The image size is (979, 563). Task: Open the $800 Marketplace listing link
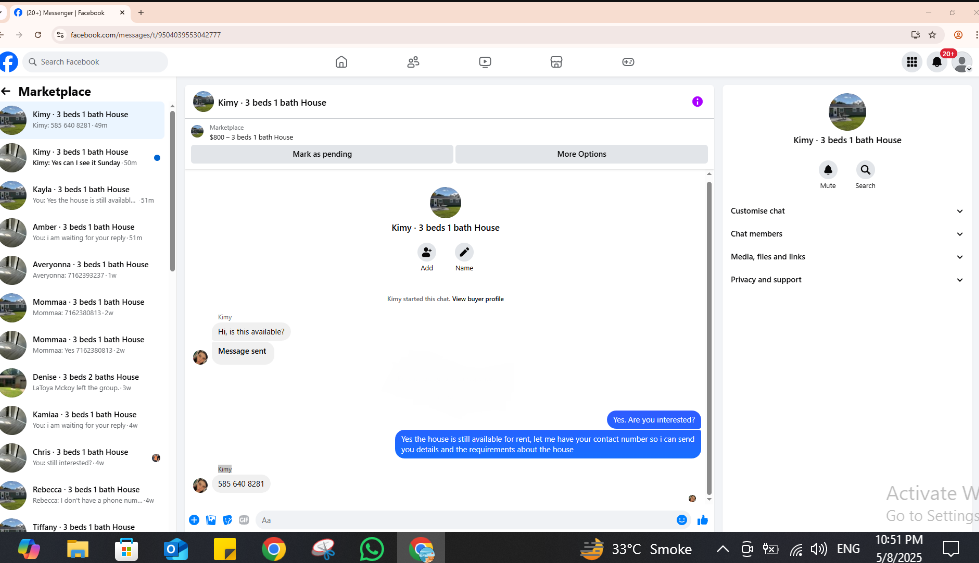(251, 137)
